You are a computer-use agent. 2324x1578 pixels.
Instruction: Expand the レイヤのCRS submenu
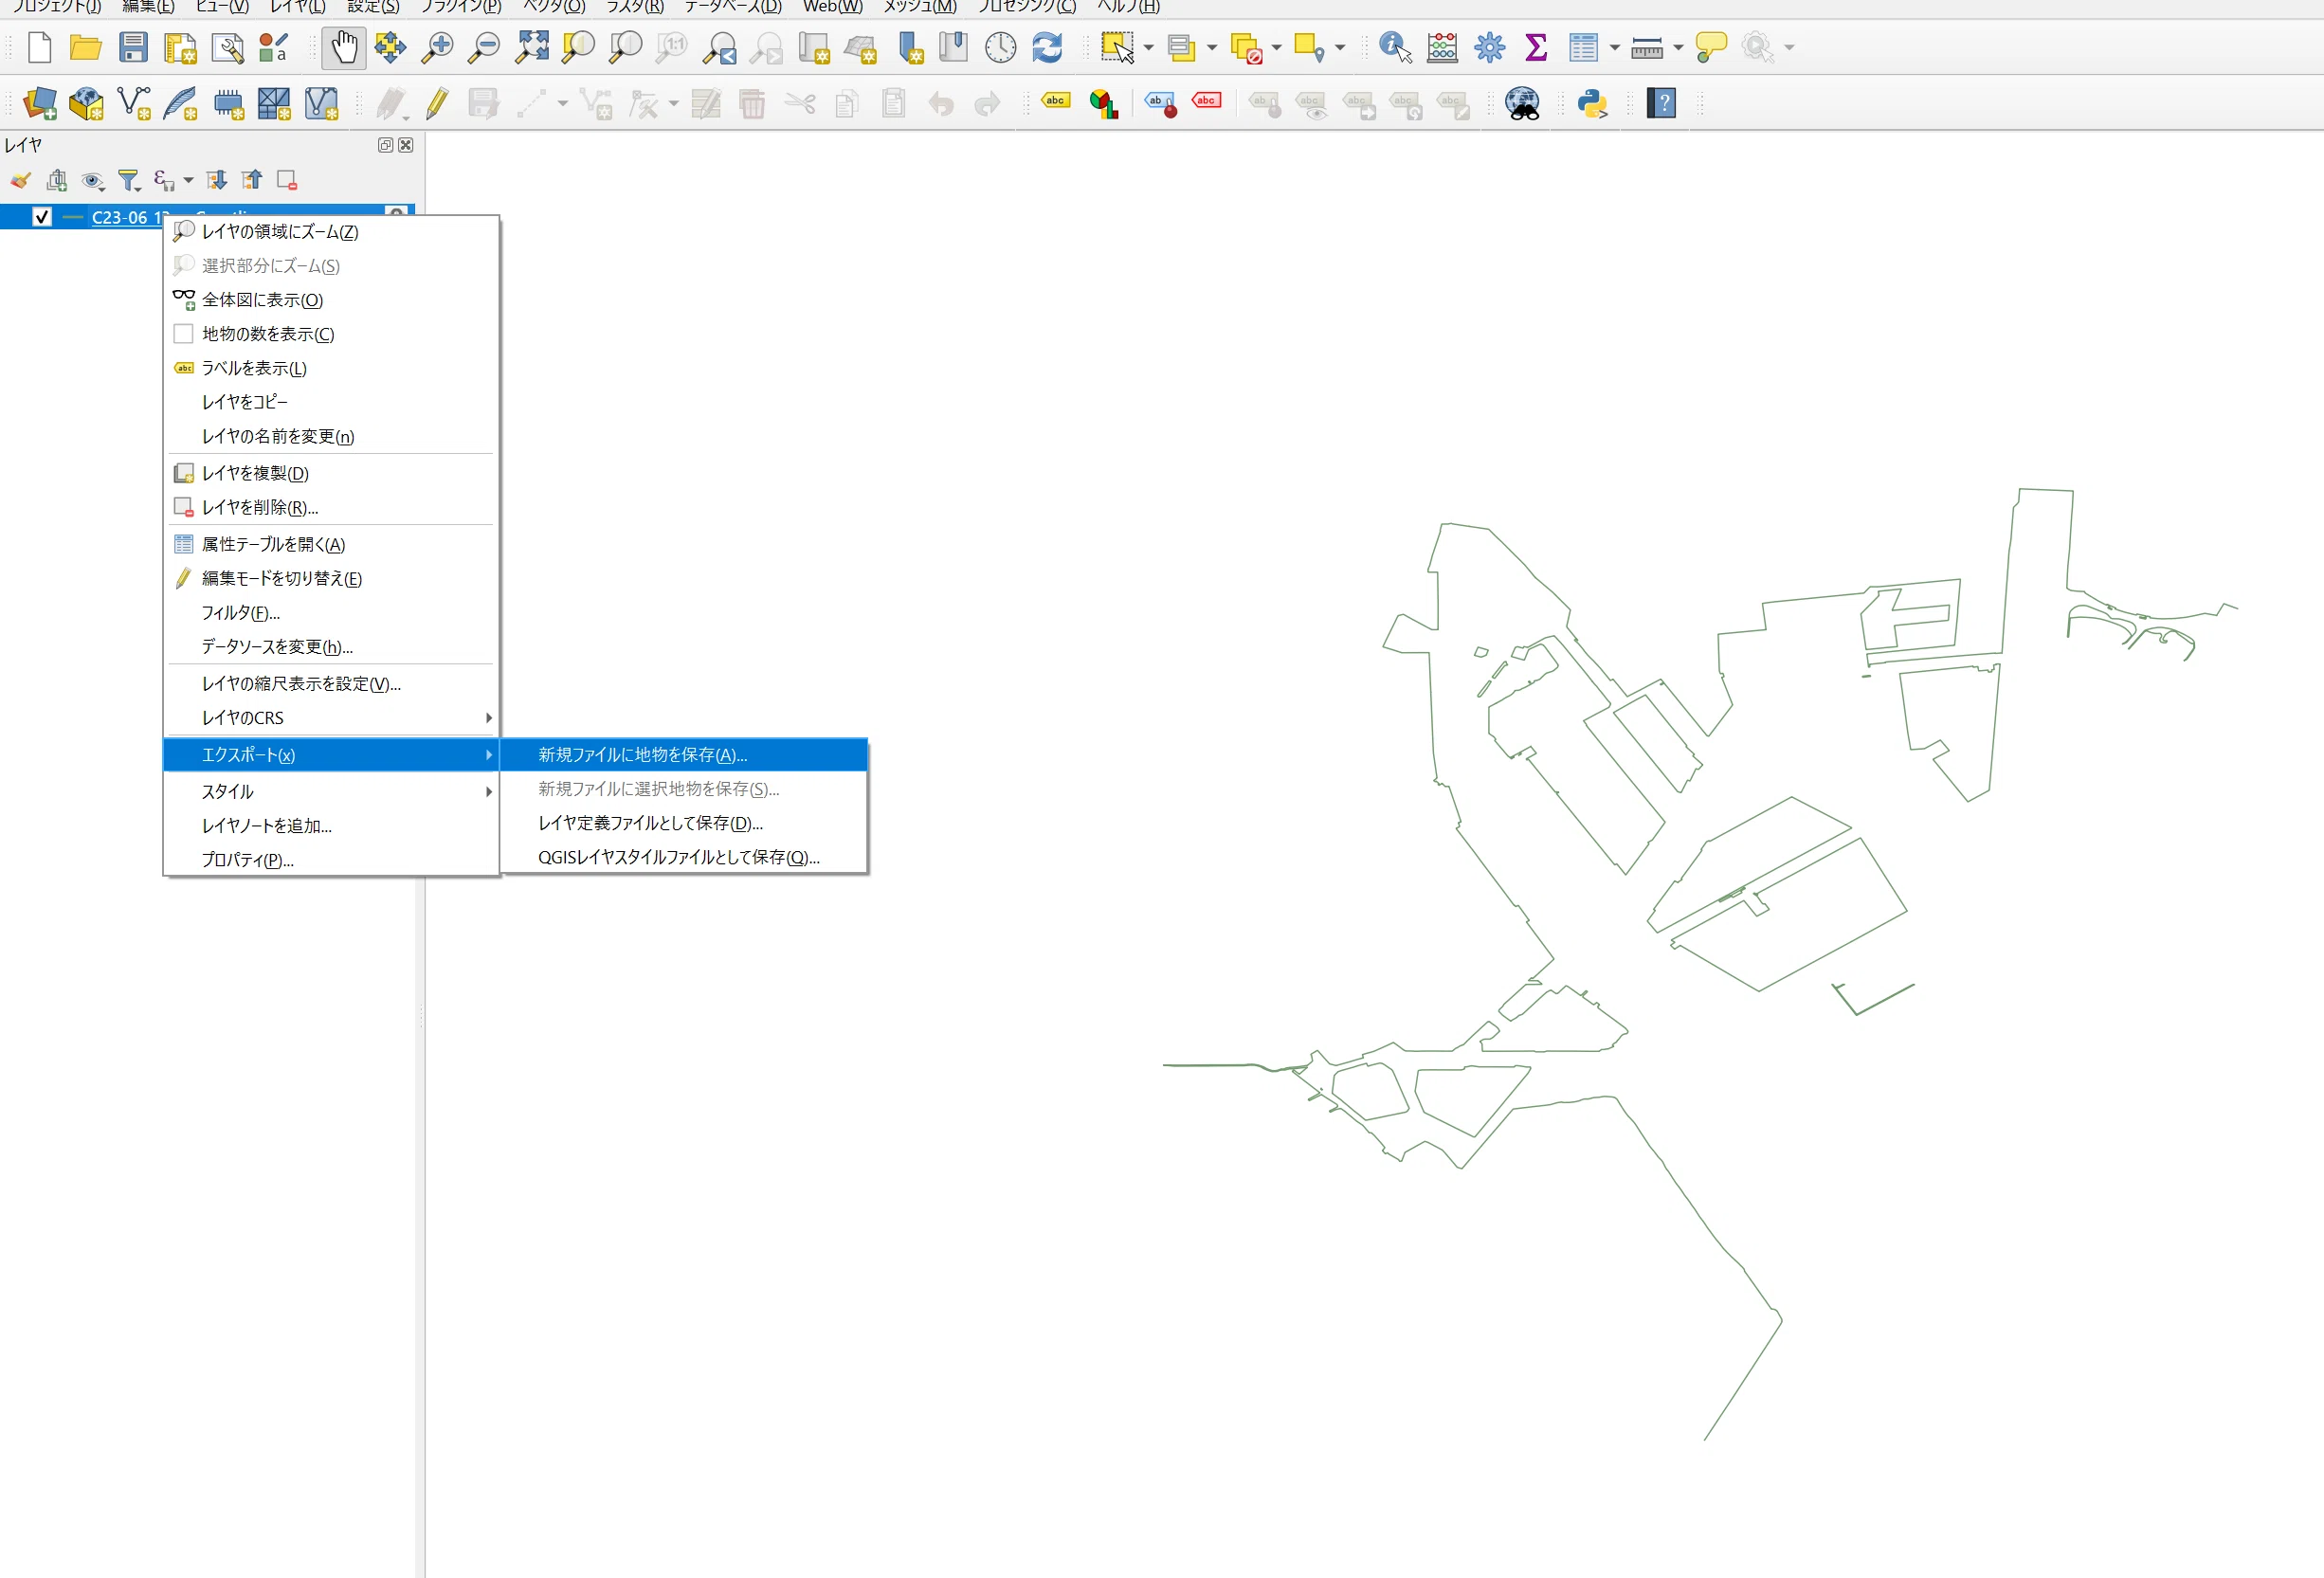[x=331, y=718]
